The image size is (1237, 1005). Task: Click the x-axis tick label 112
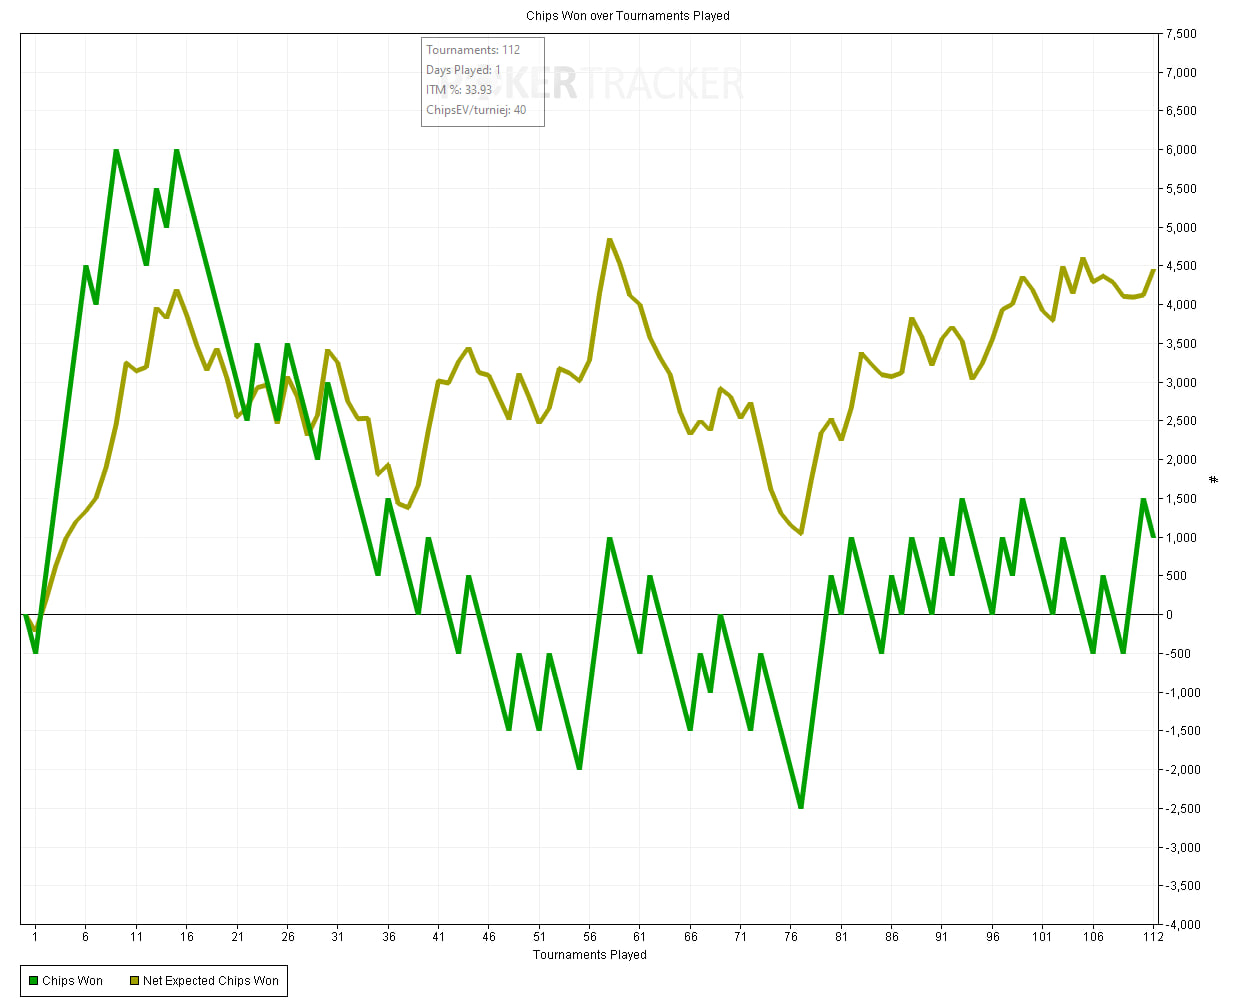(x=1153, y=937)
